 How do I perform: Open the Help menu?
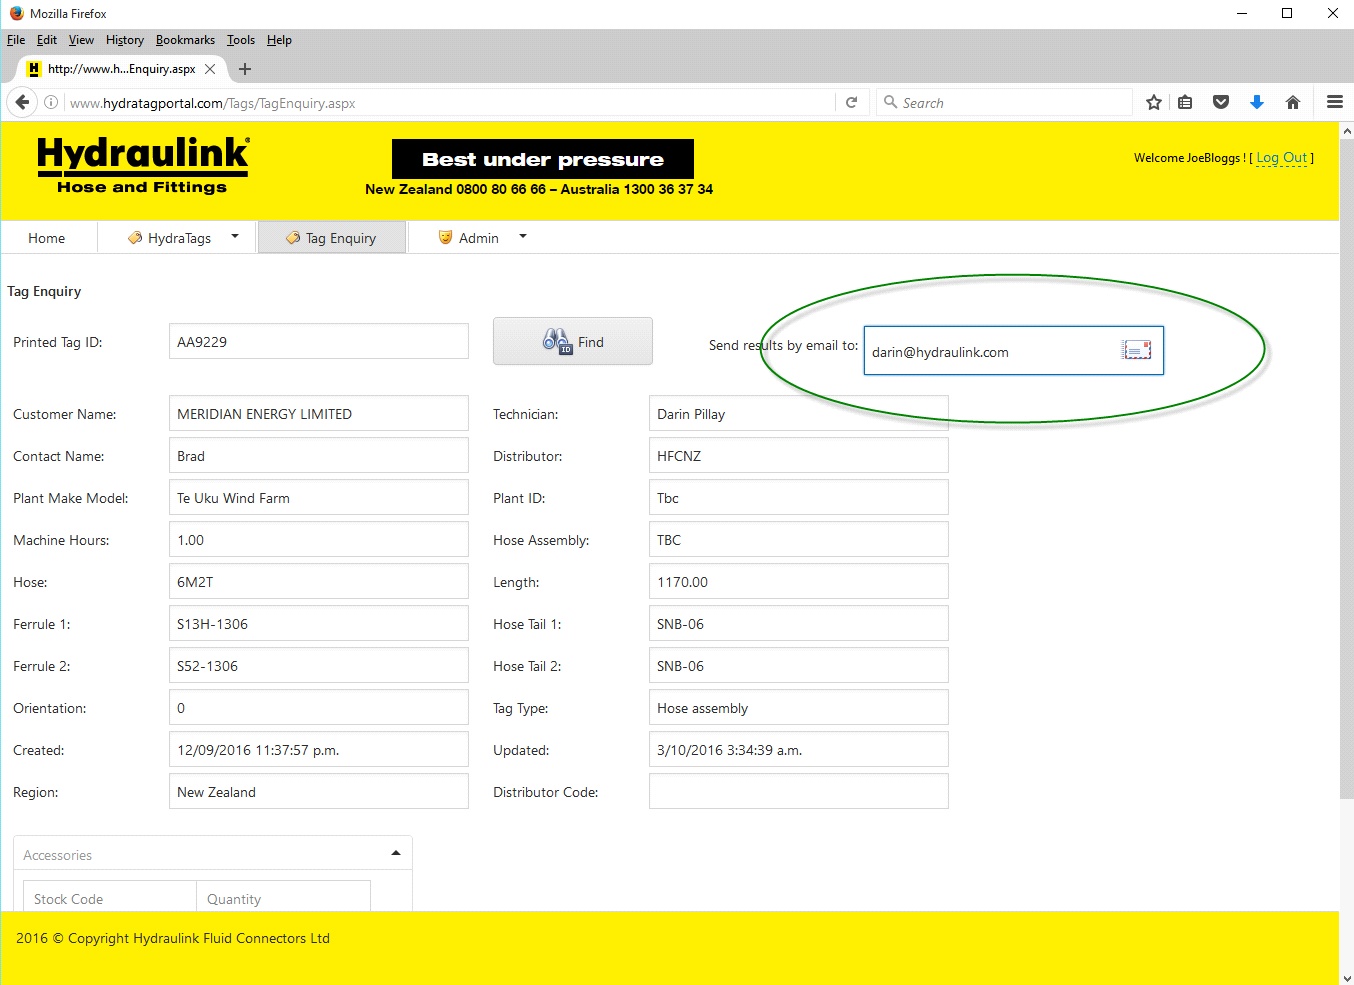[x=279, y=40]
